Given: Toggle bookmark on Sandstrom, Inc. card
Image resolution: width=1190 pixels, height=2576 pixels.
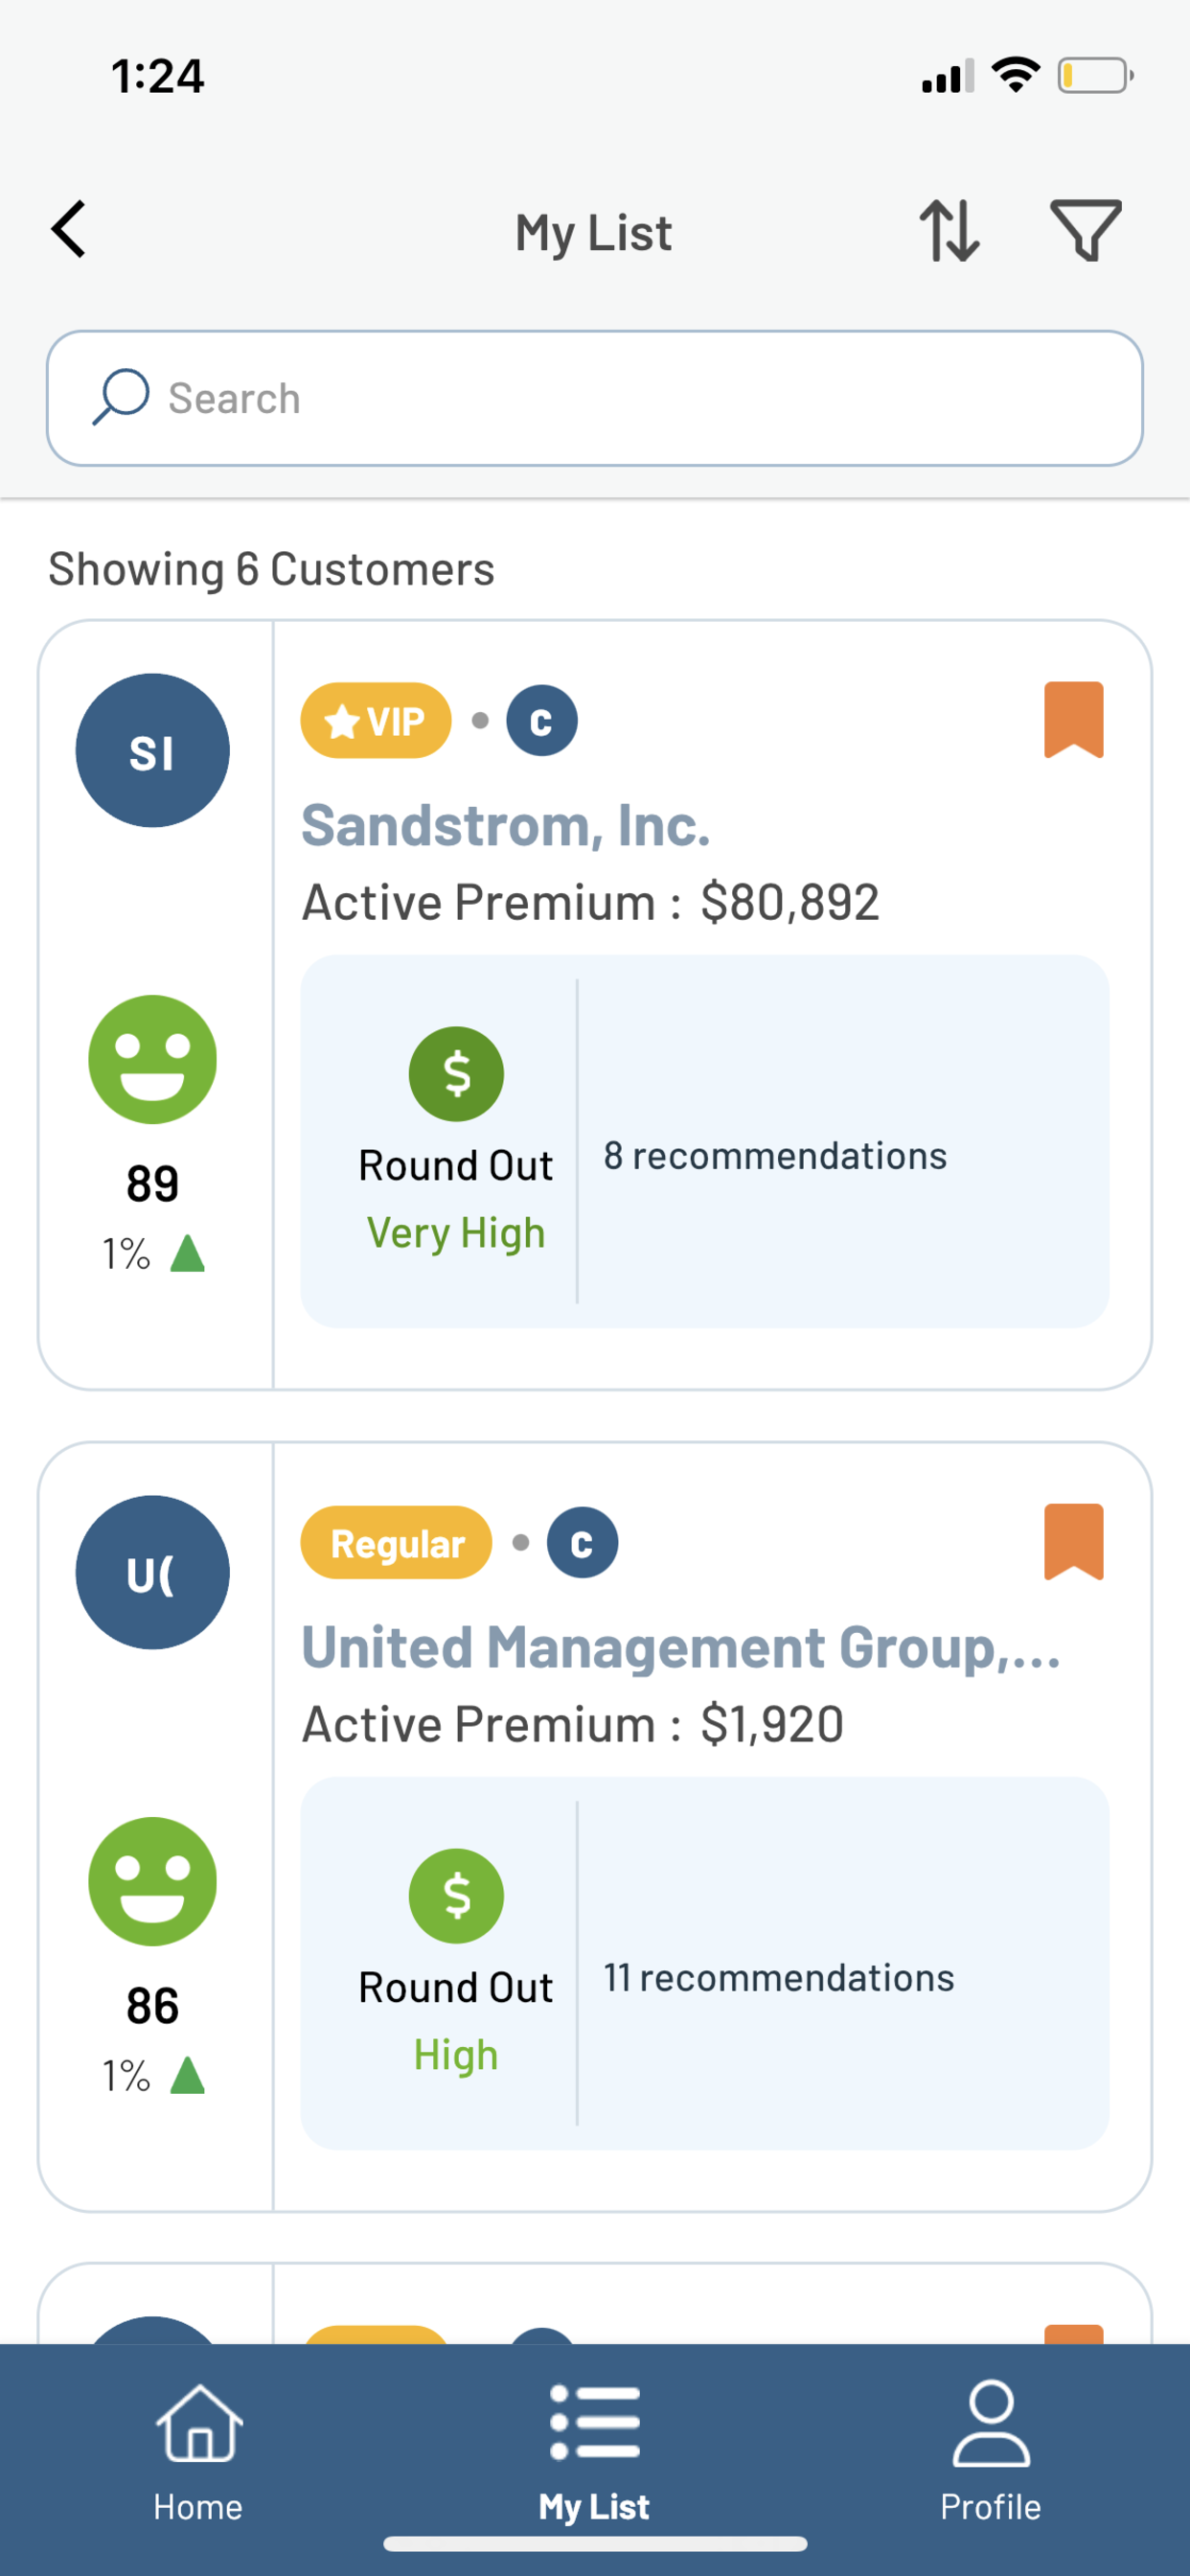Looking at the screenshot, I should click(x=1073, y=720).
